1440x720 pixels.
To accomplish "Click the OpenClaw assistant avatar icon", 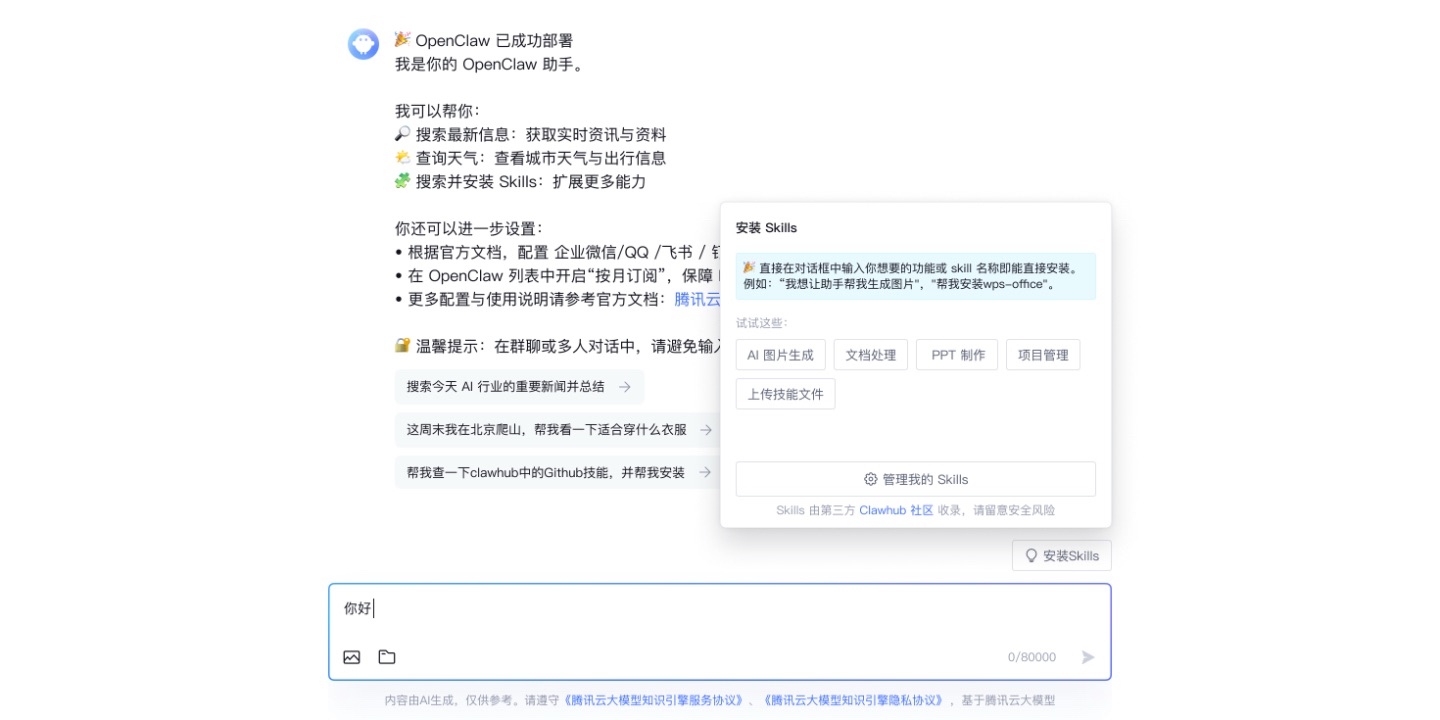I will (363, 44).
